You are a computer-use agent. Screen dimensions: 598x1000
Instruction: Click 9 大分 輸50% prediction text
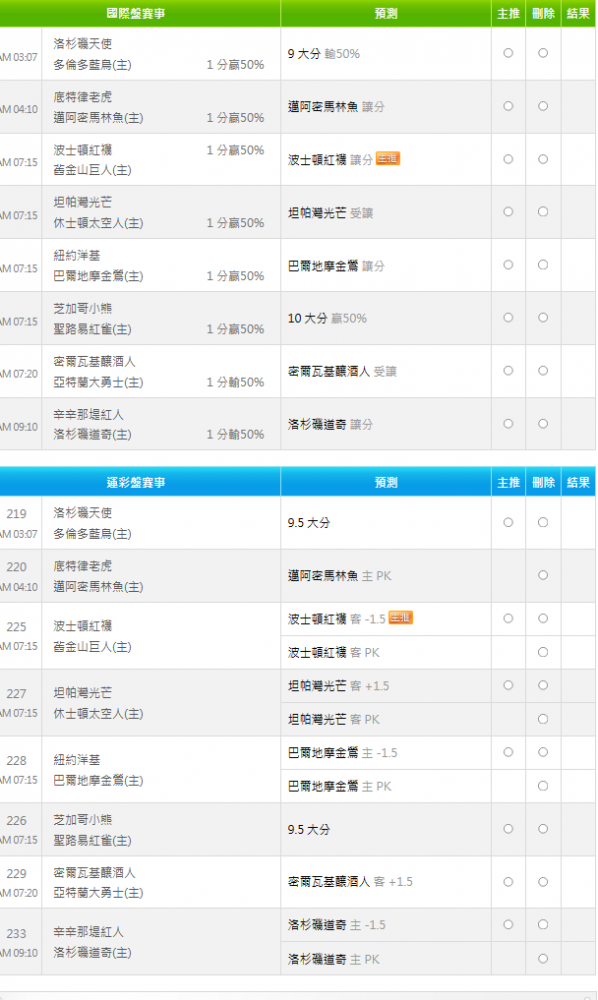(324, 54)
